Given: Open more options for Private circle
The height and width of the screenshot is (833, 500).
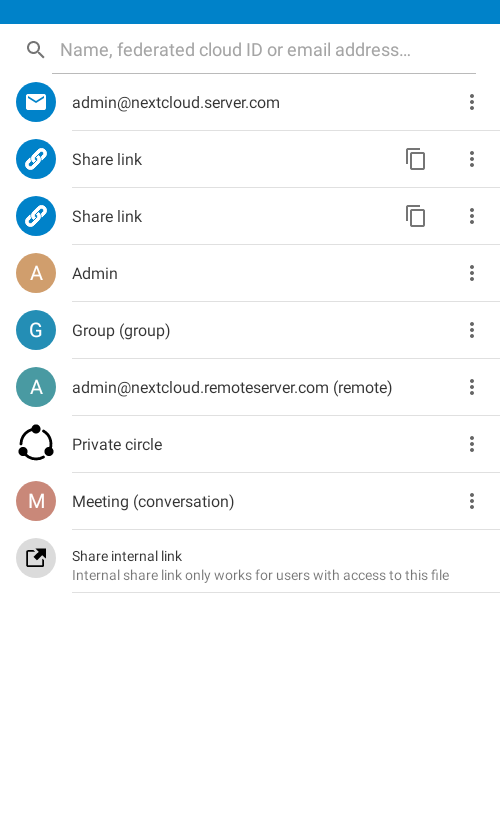Looking at the screenshot, I should pyautogui.click(x=472, y=444).
